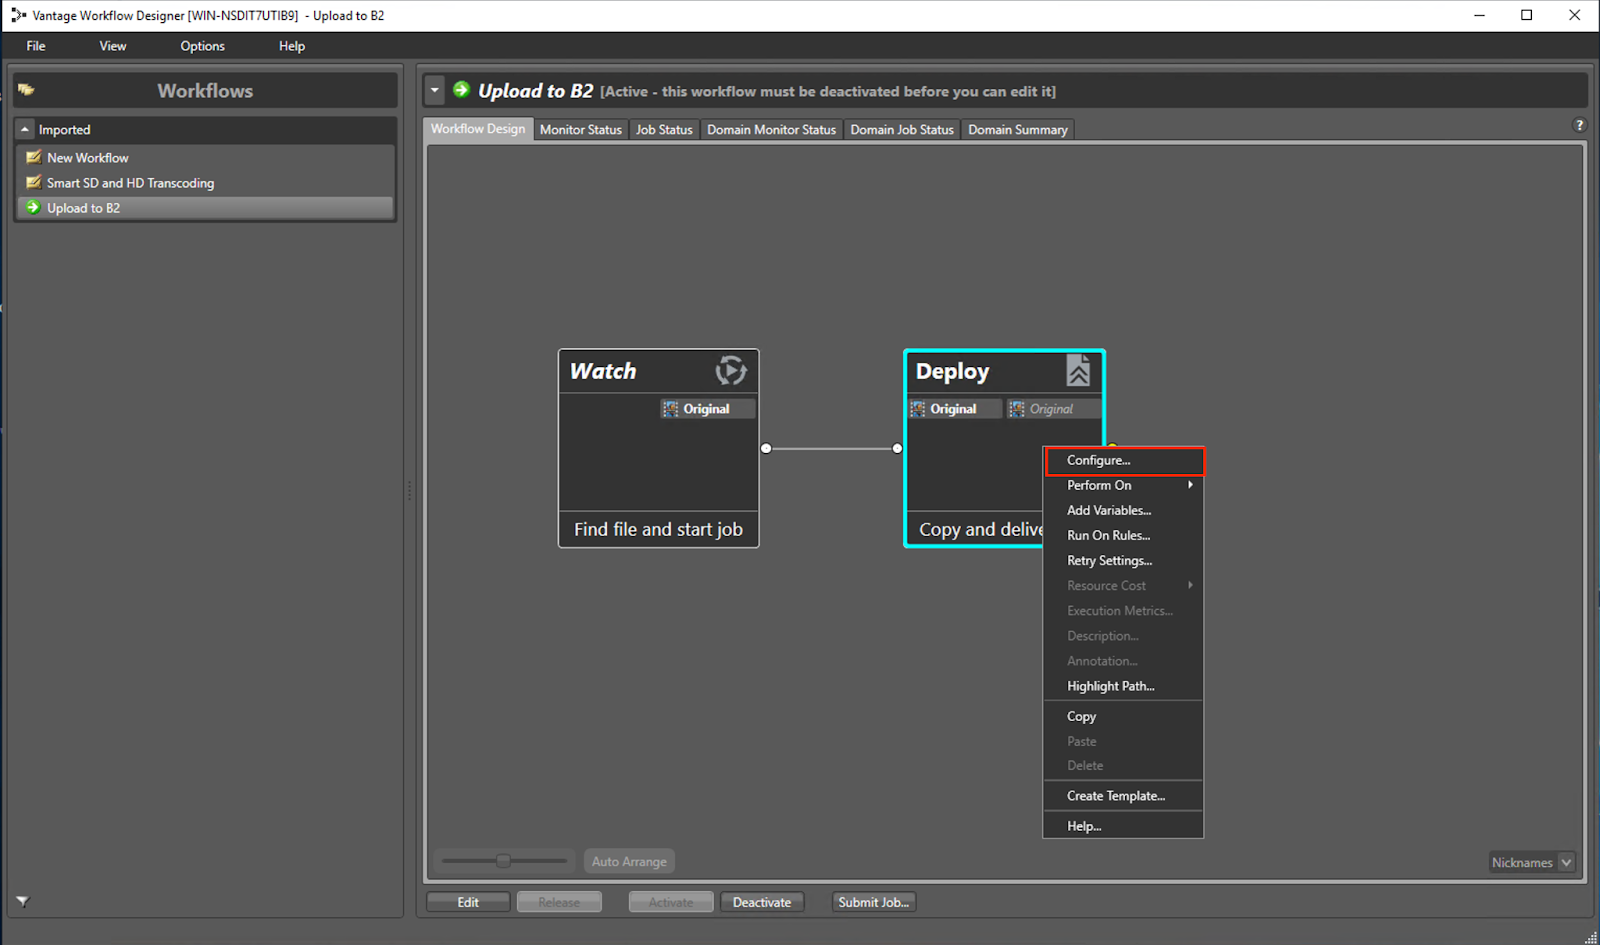Select Upload to B2 workflow row
Viewport: 1600px width, 945px height.
tap(205, 207)
